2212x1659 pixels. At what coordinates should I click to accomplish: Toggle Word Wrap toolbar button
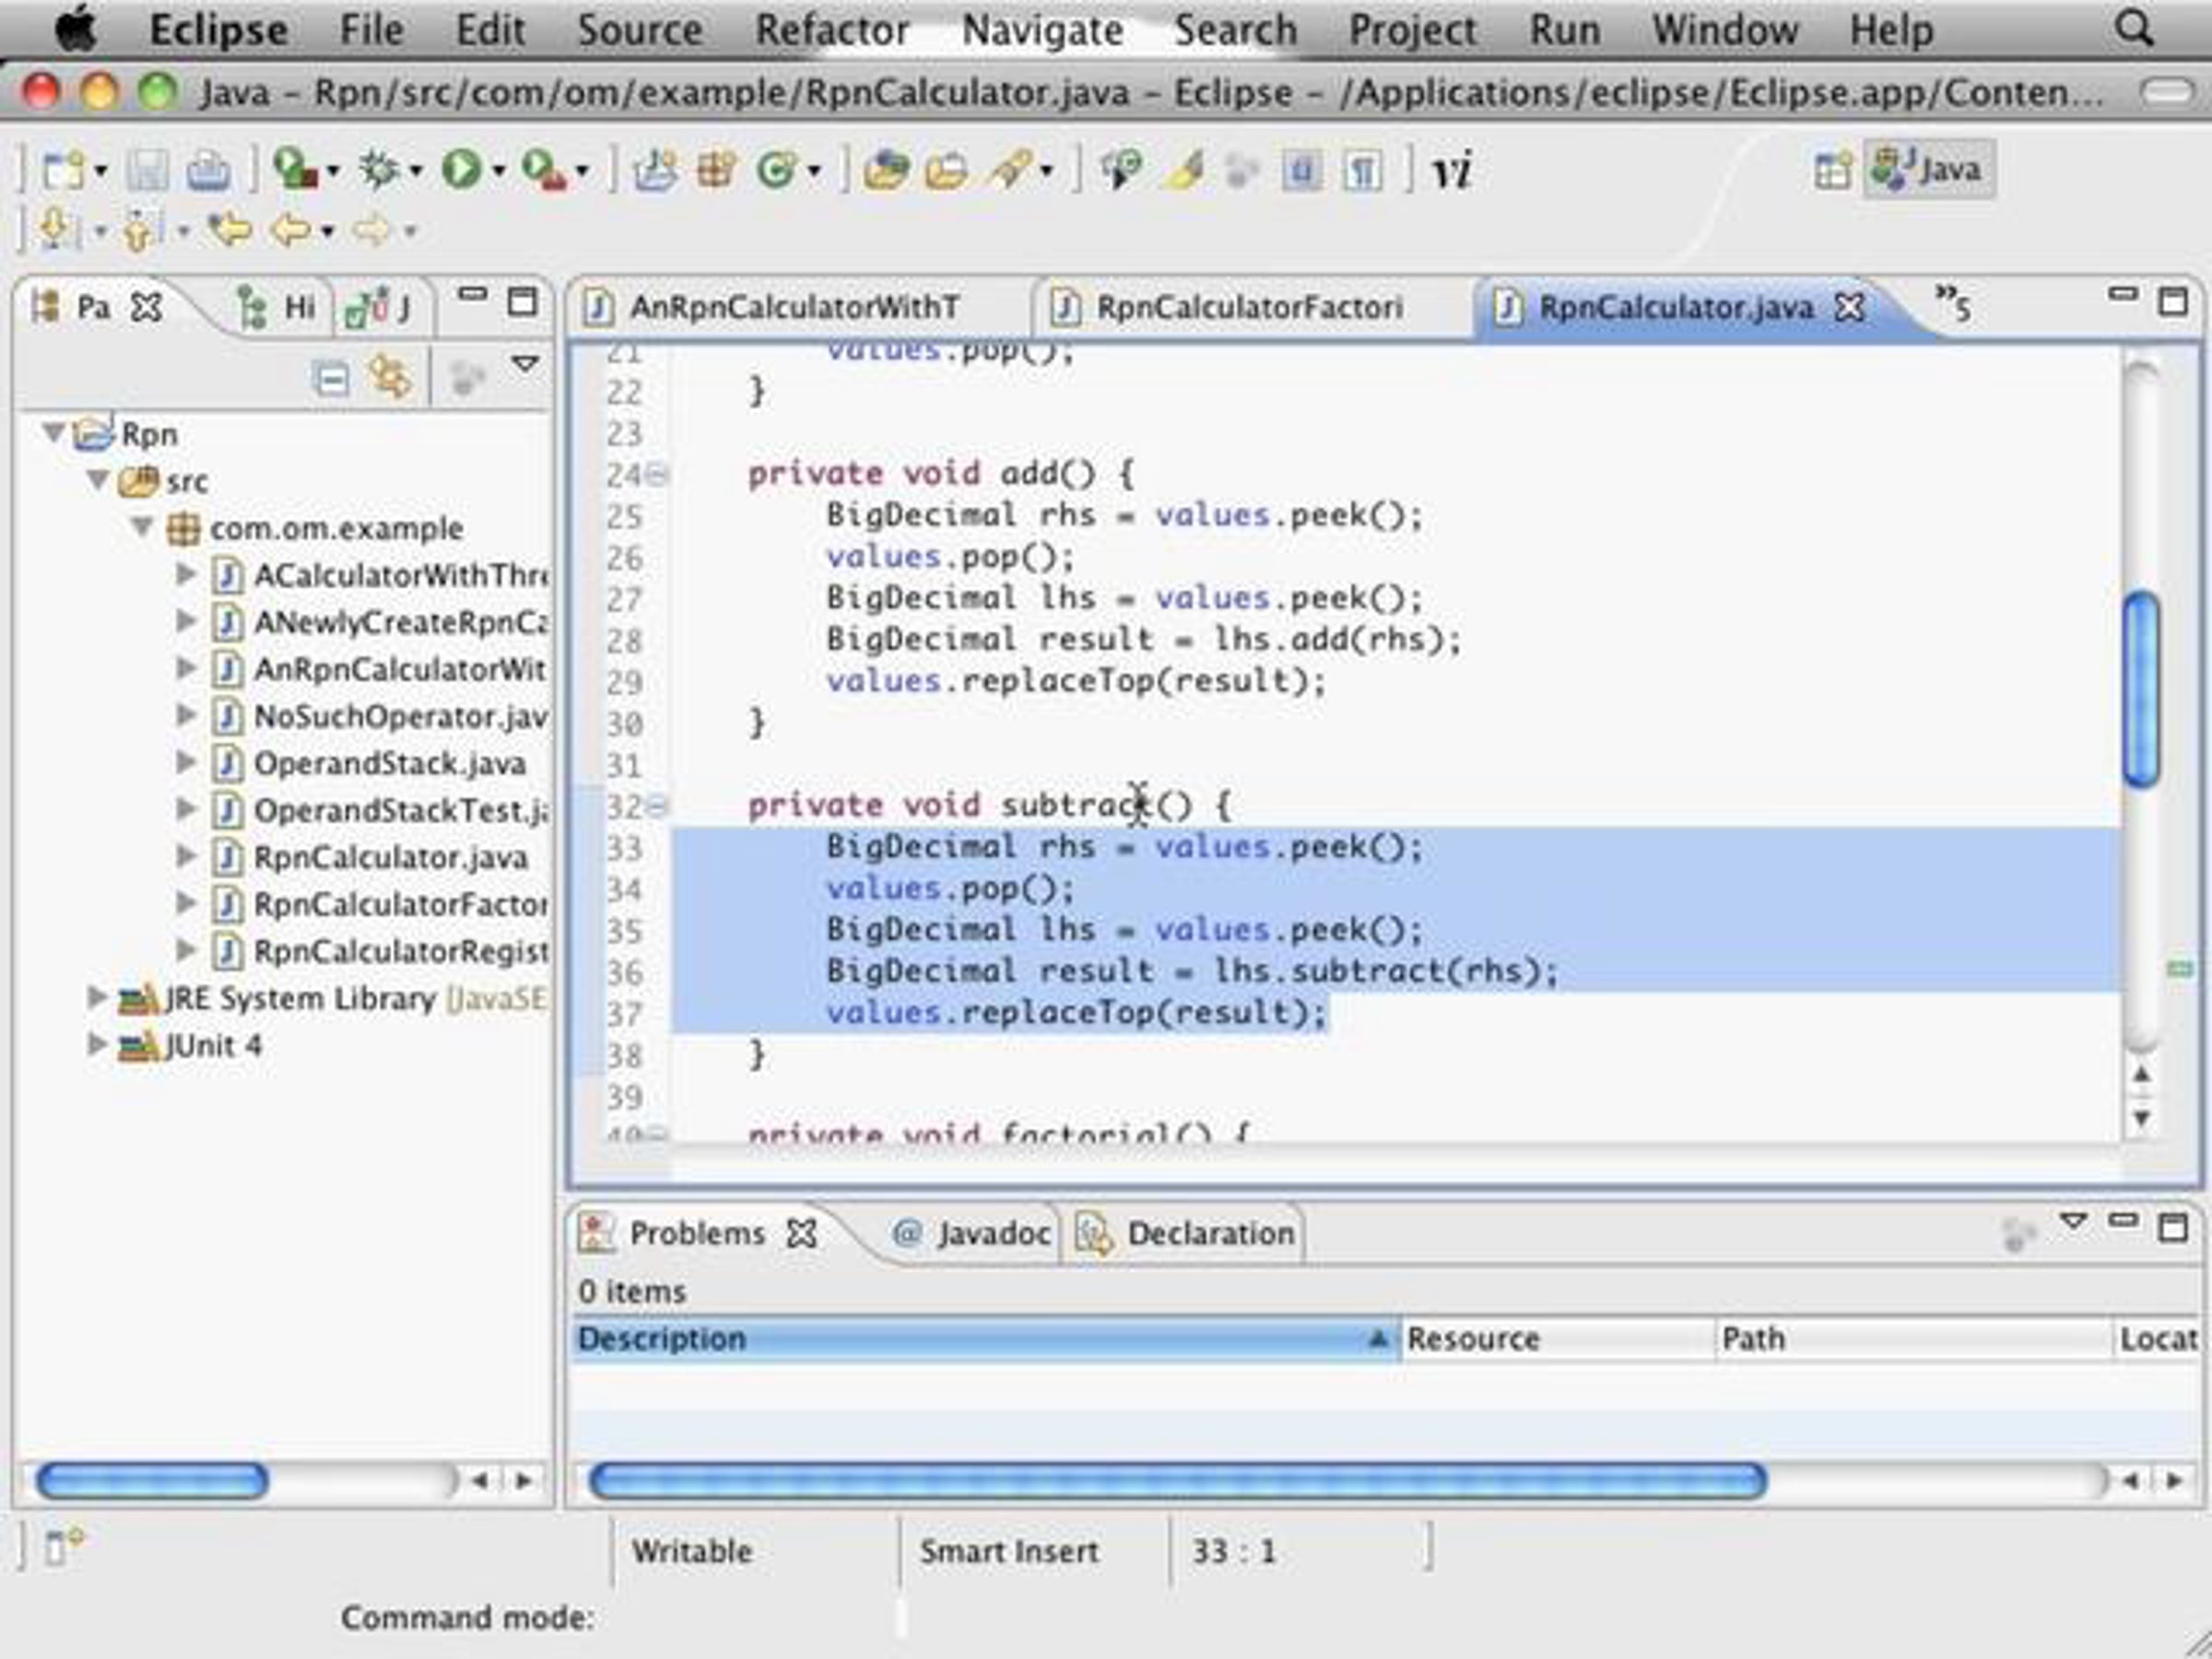click(1301, 170)
